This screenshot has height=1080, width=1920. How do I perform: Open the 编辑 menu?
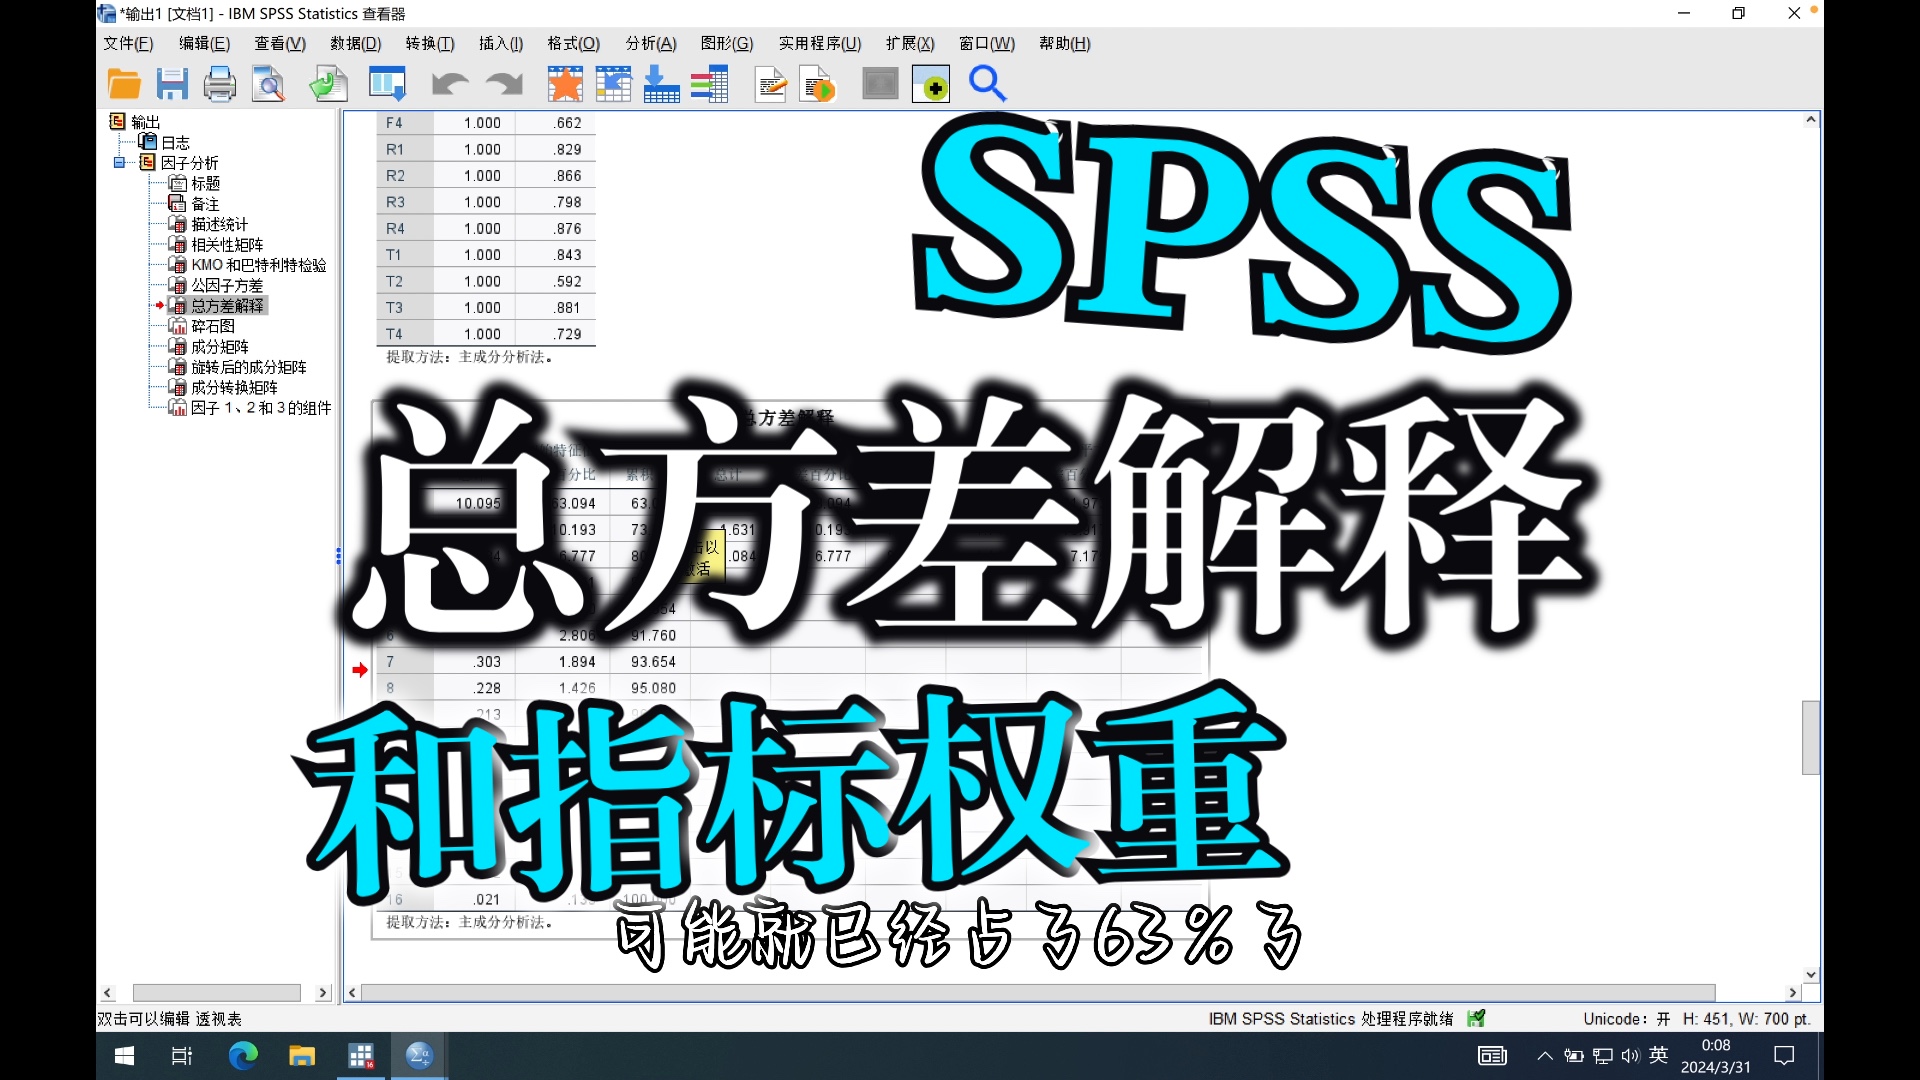[x=204, y=44]
